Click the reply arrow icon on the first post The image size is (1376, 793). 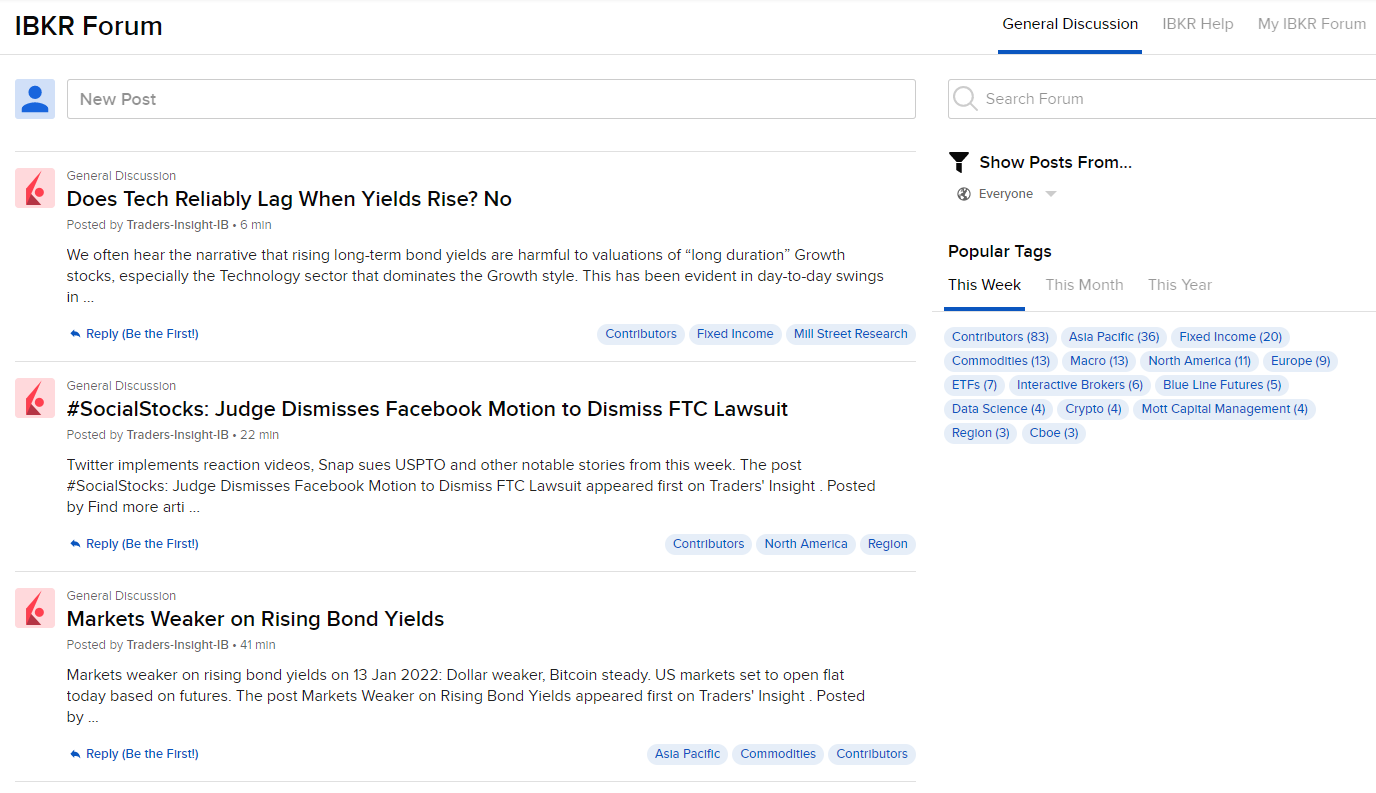click(x=74, y=332)
